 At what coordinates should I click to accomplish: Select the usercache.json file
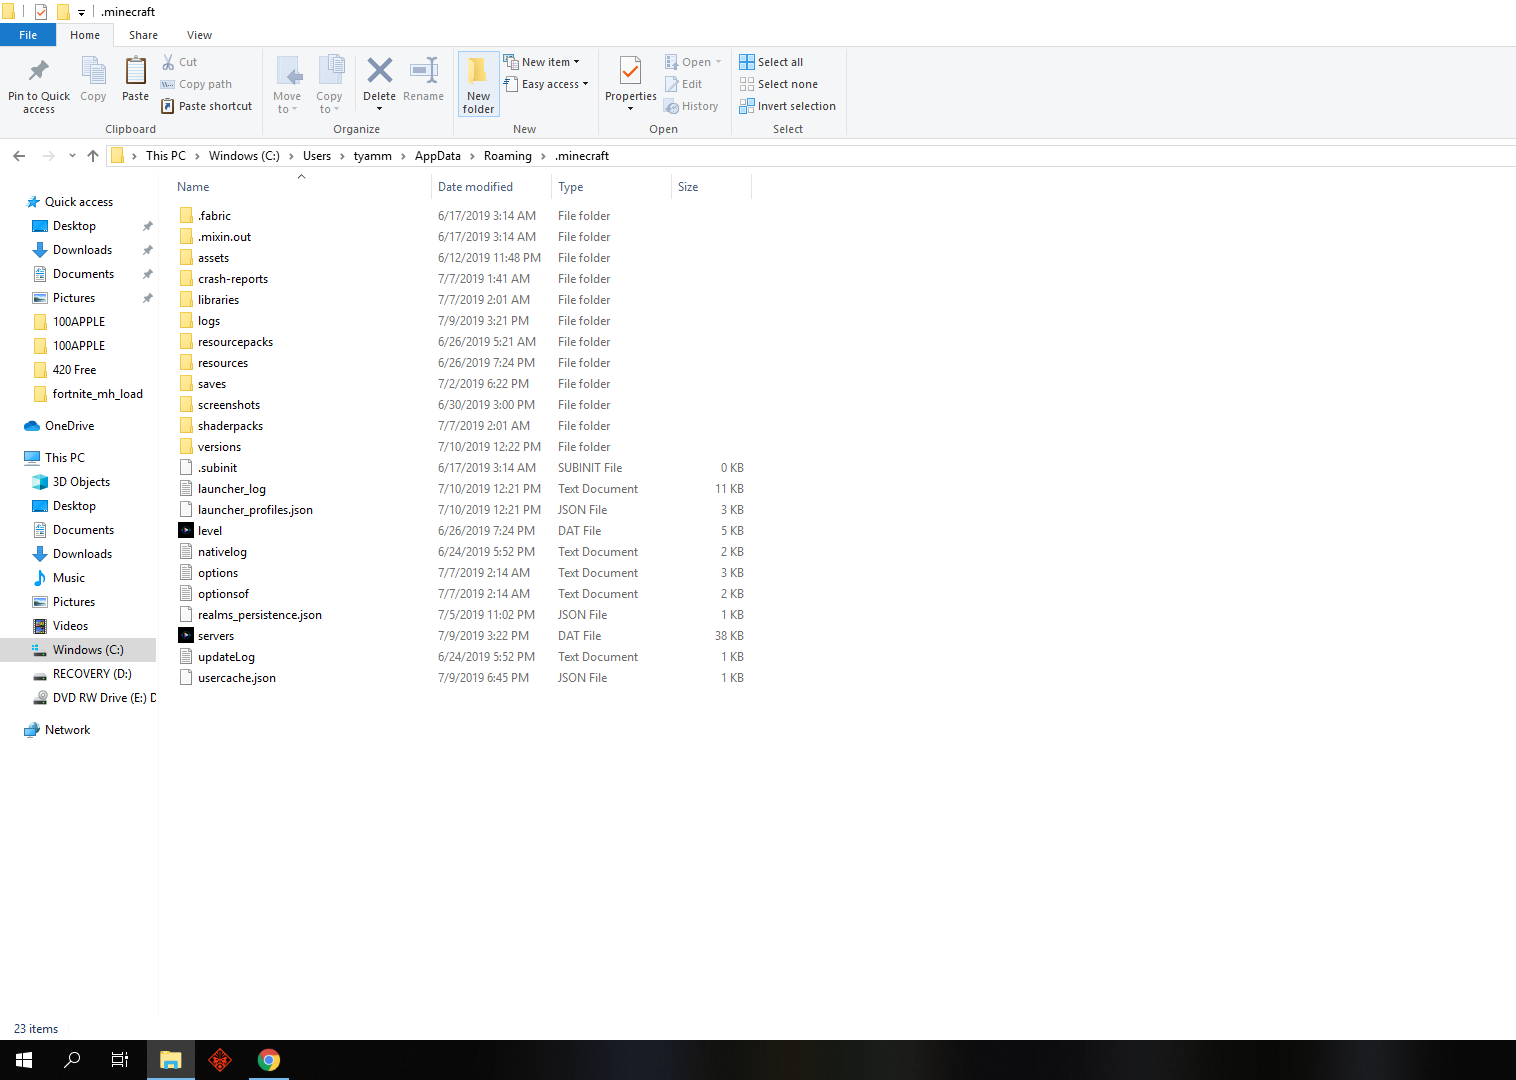point(237,678)
